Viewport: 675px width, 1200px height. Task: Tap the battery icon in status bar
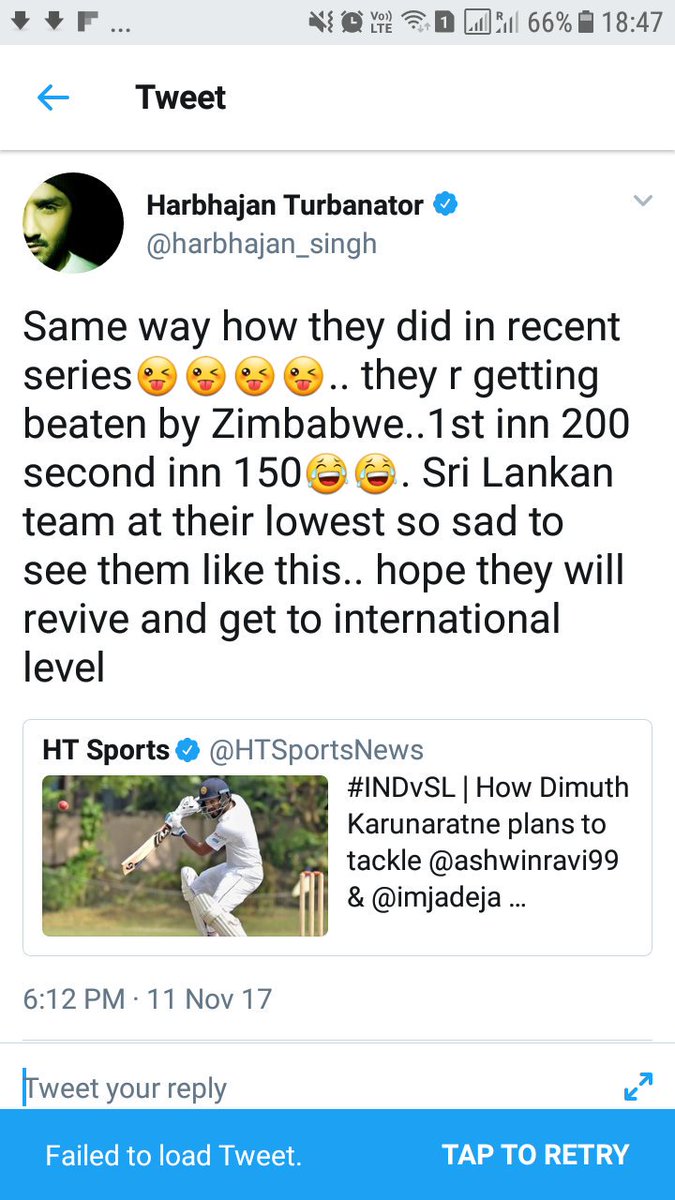587,22
